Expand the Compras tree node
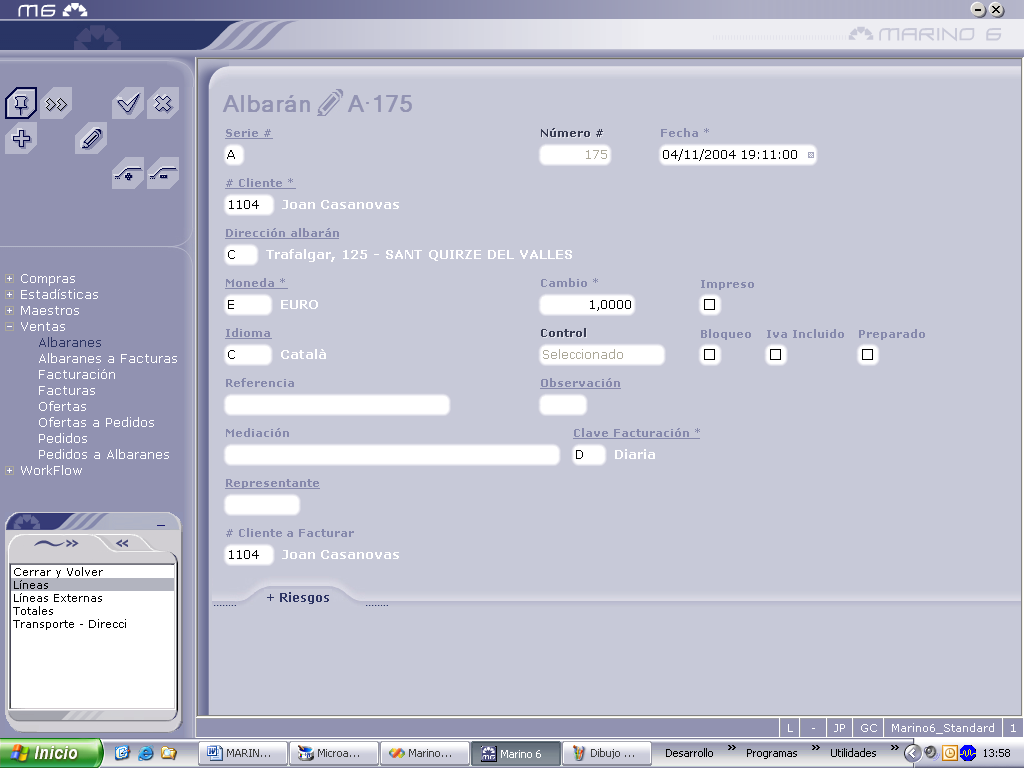 point(10,279)
